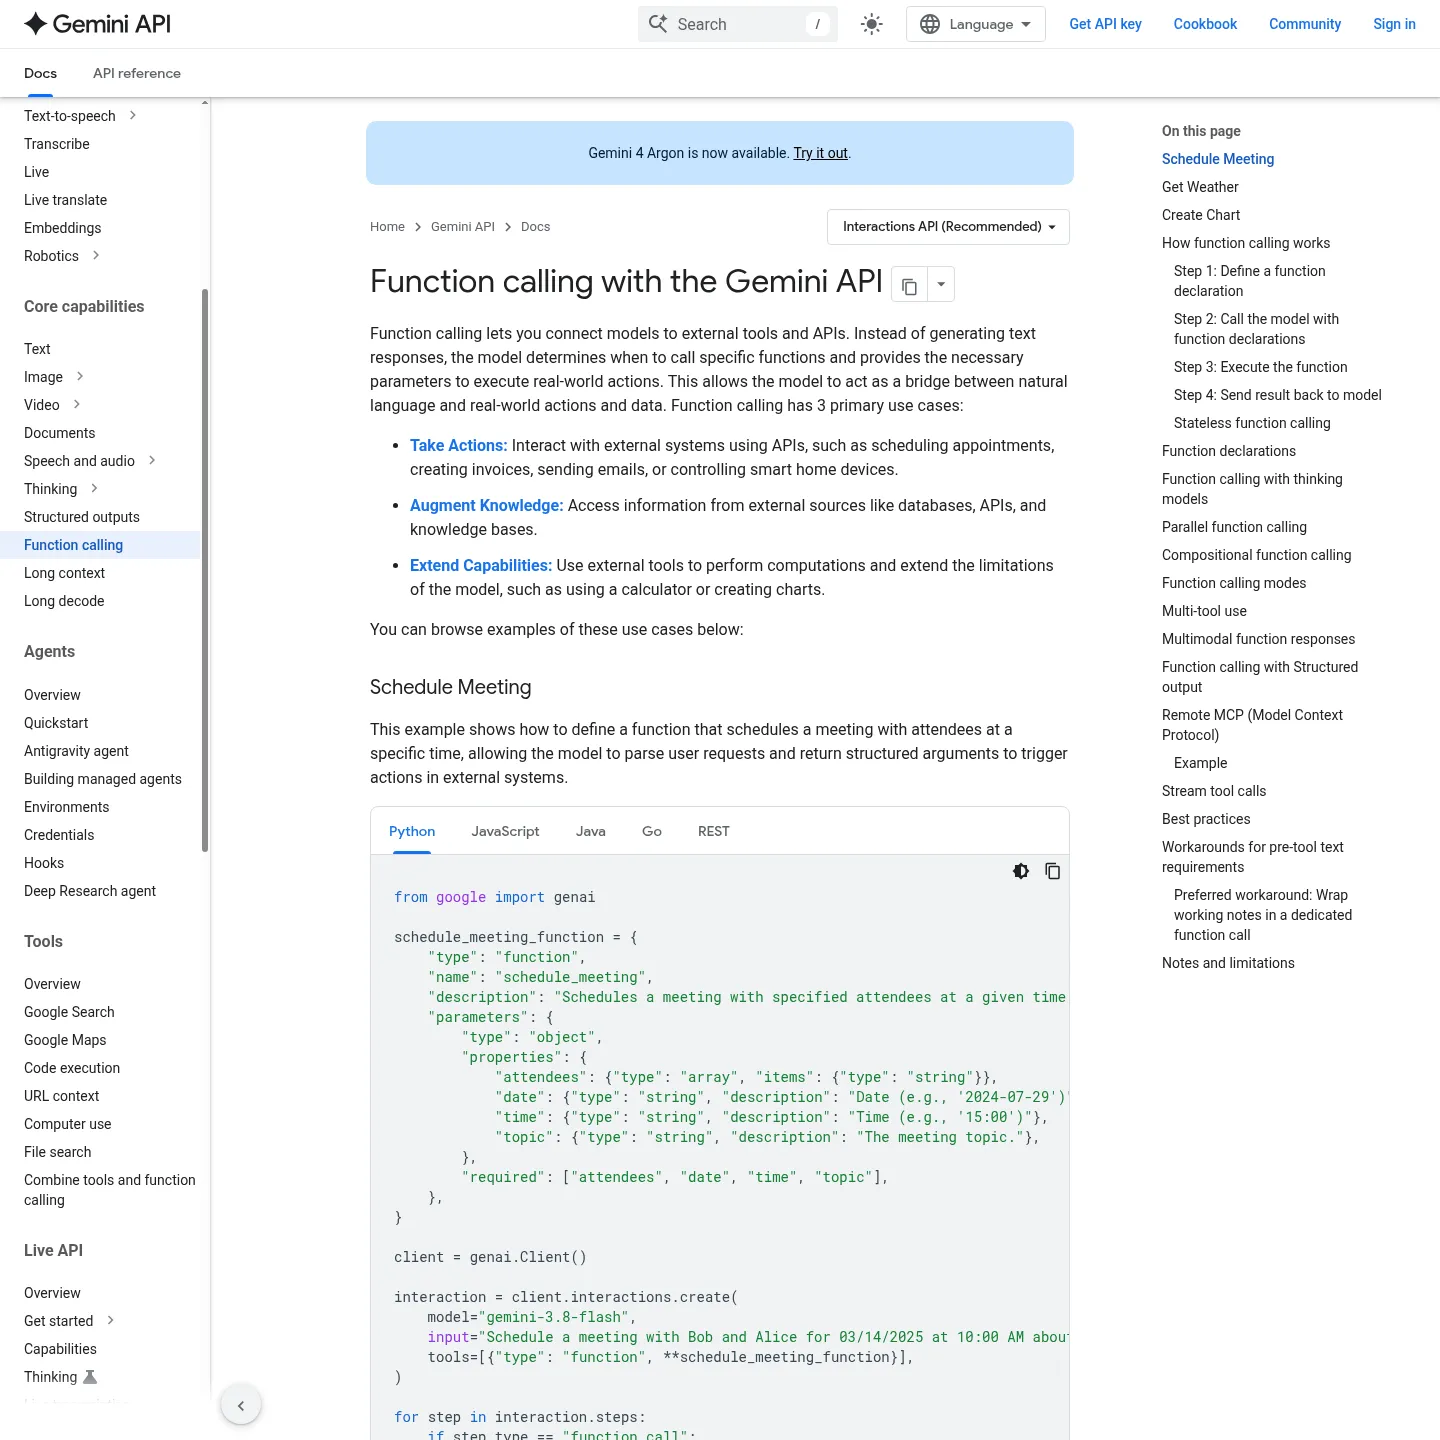This screenshot has height=1440, width=1440.
Task: Expand the Video sidebar chevron
Action: point(77,404)
